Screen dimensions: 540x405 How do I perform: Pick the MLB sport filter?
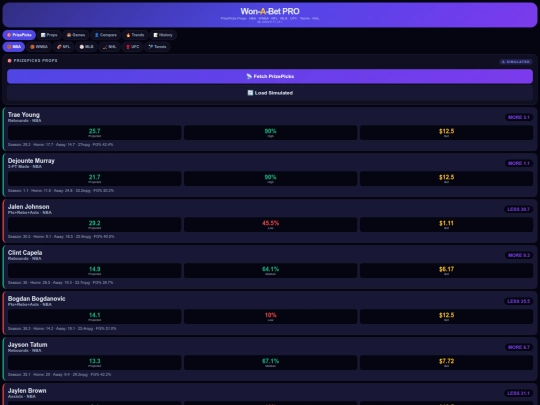(x=86, y=47)
